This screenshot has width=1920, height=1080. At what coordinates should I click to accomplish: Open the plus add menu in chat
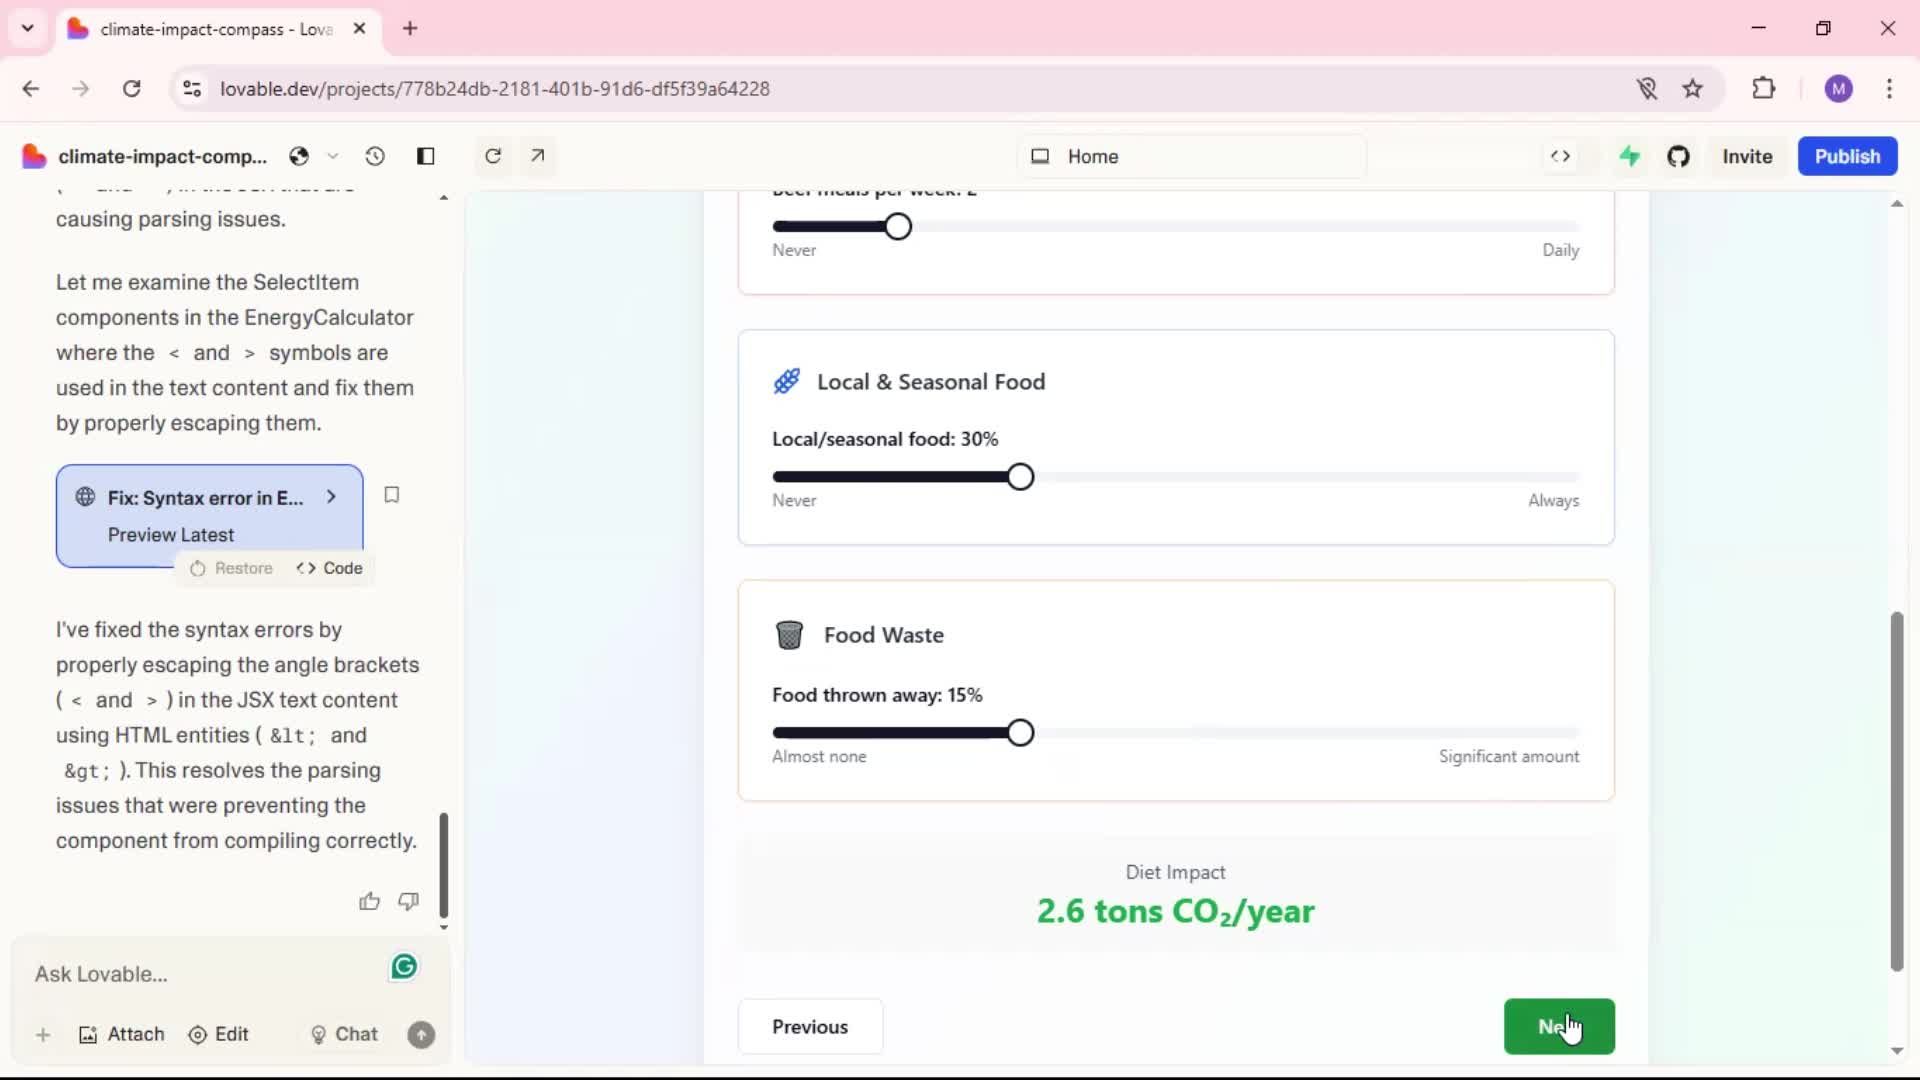click(x=43, y=1035)
